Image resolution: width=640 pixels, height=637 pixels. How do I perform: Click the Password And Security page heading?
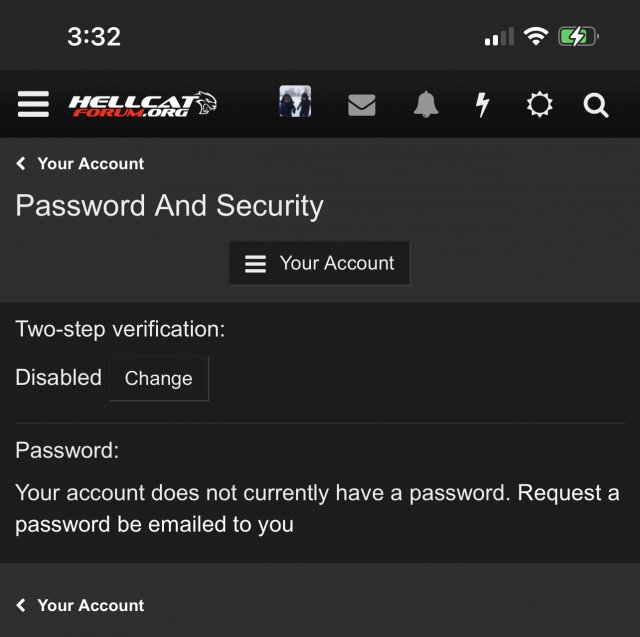coord(169,206)
